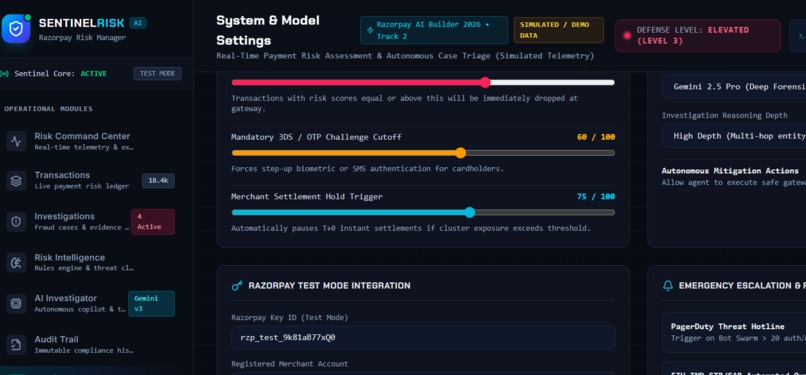Click the System & Model Settings heading

click(268, 30)
